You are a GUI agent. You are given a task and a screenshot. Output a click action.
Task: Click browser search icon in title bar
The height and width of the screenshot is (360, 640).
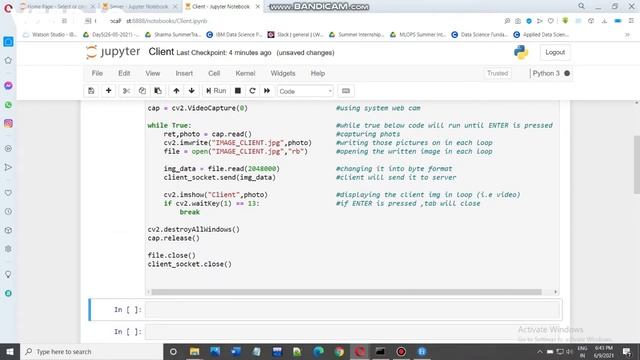pyautogui.click(x=581, y=6)
